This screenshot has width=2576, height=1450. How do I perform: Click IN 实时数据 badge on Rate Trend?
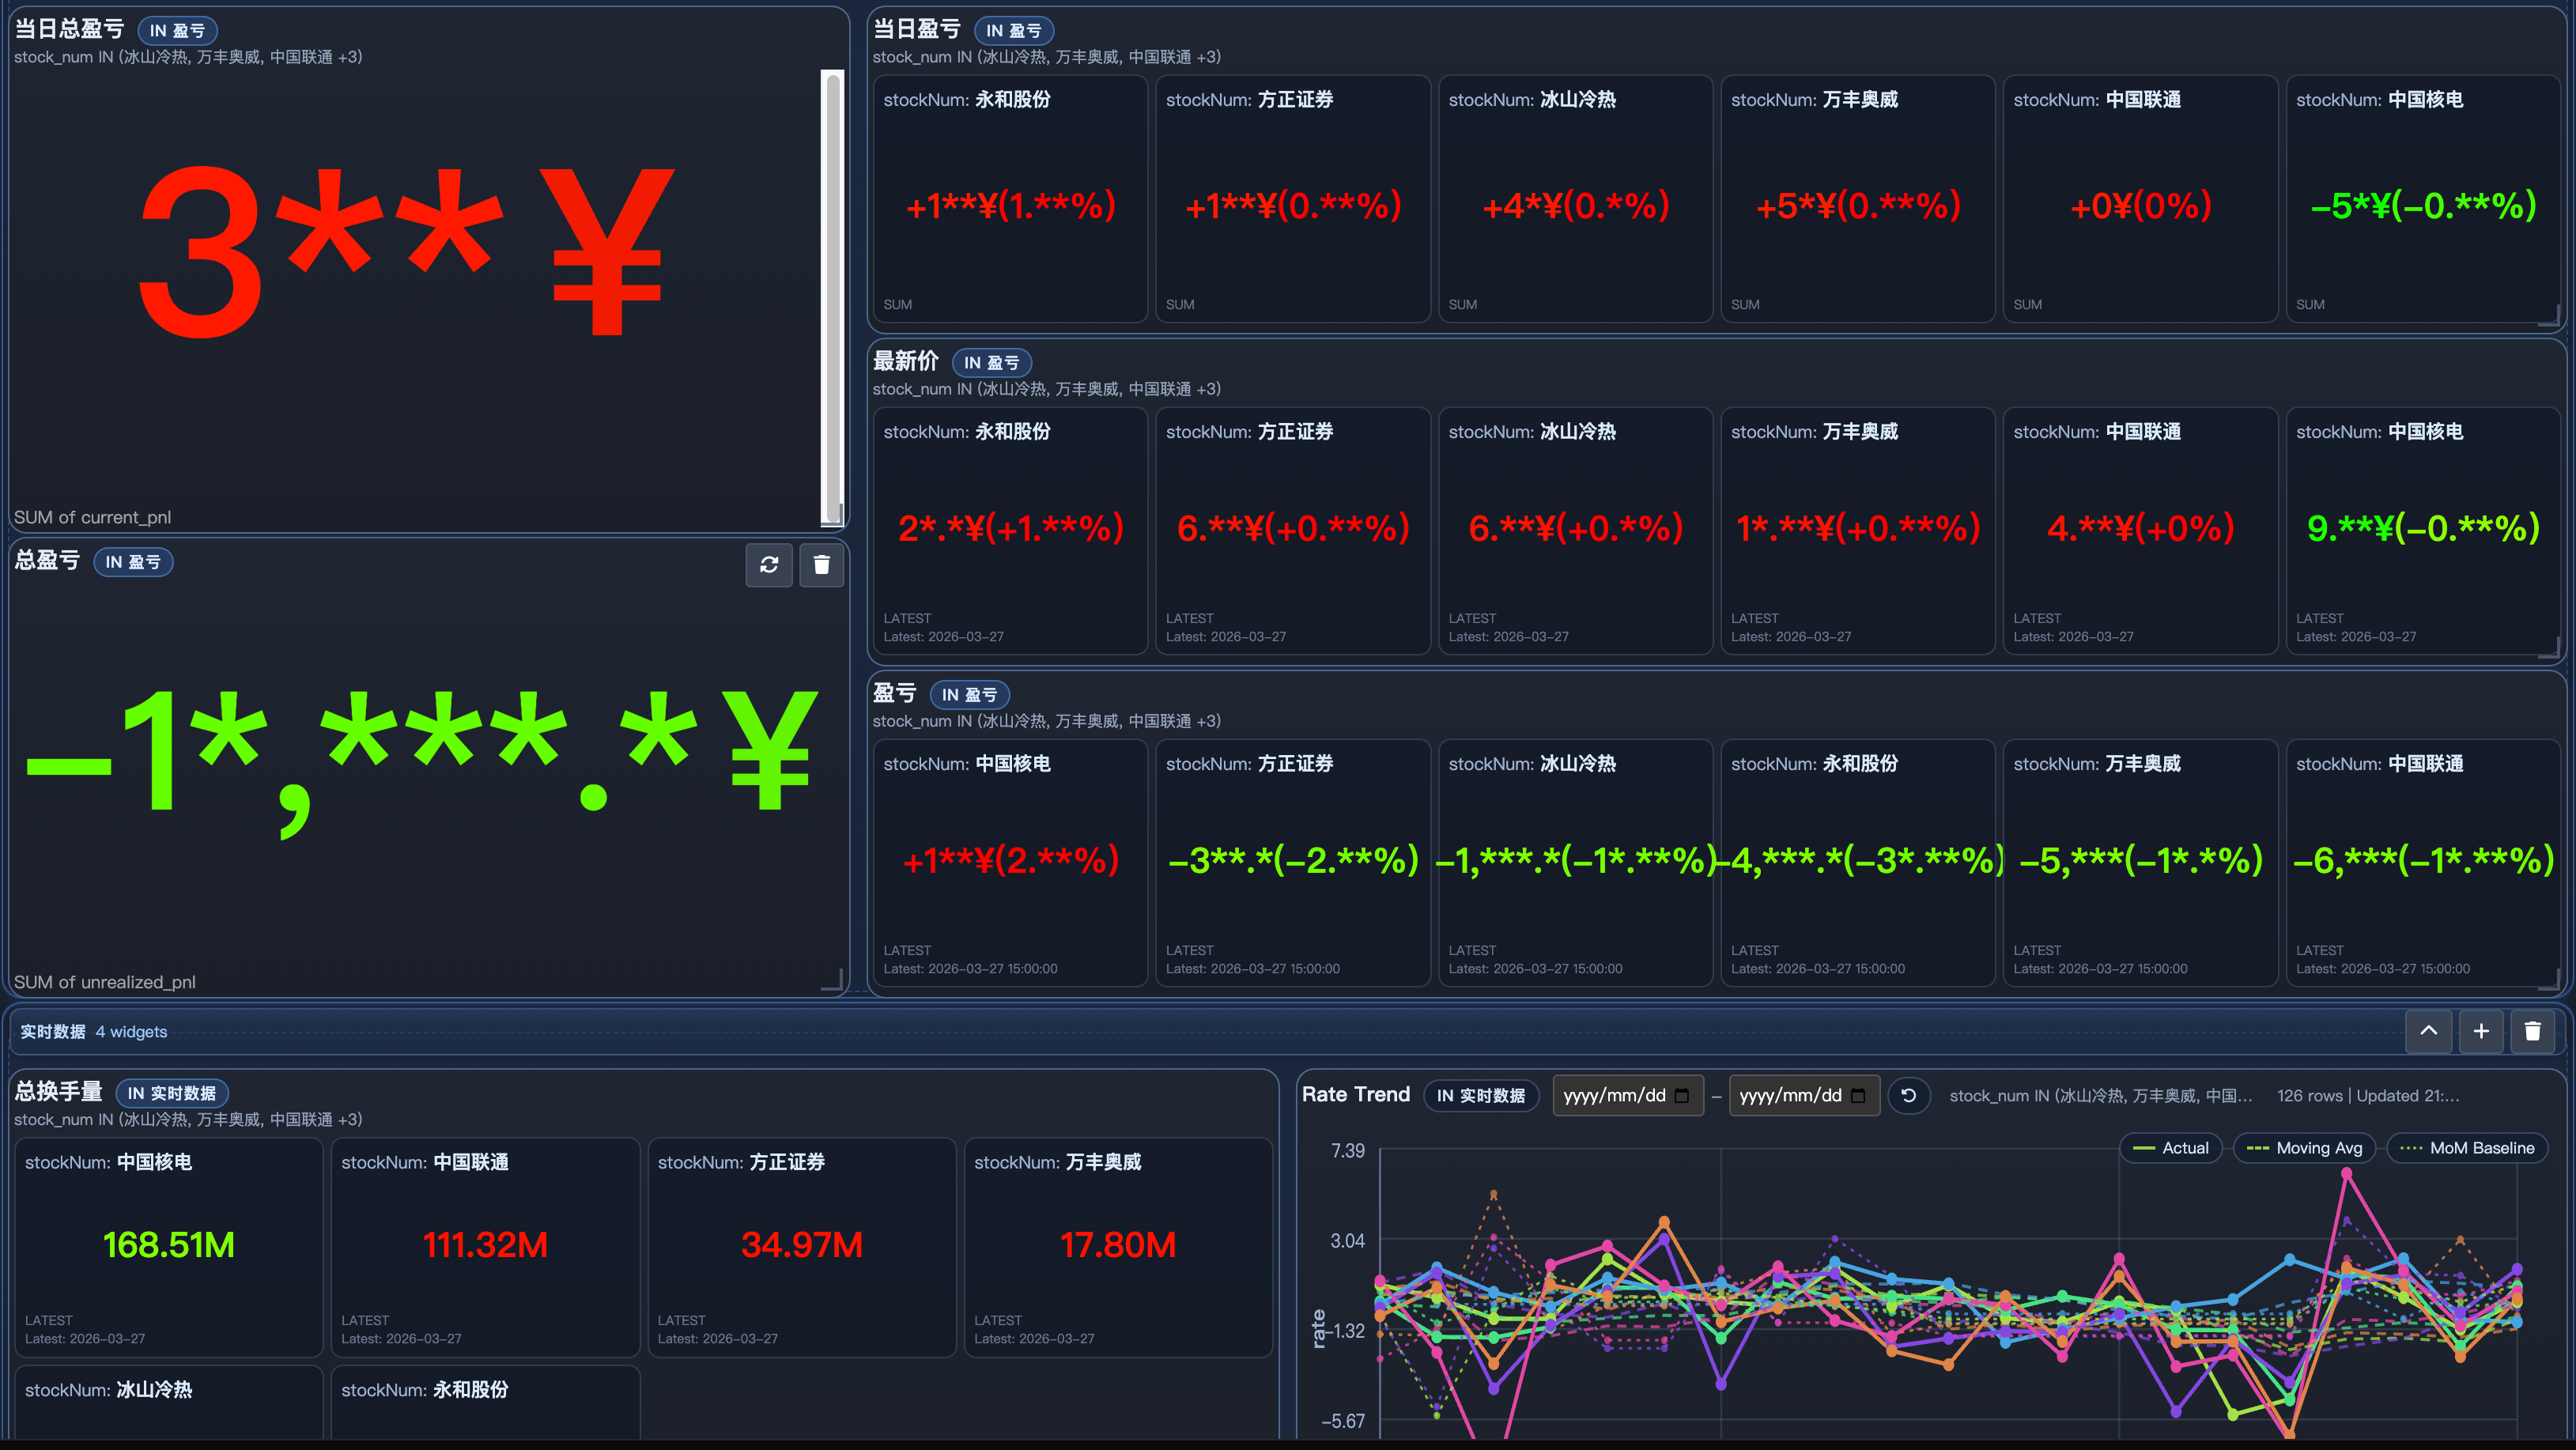point(1480,1095)
